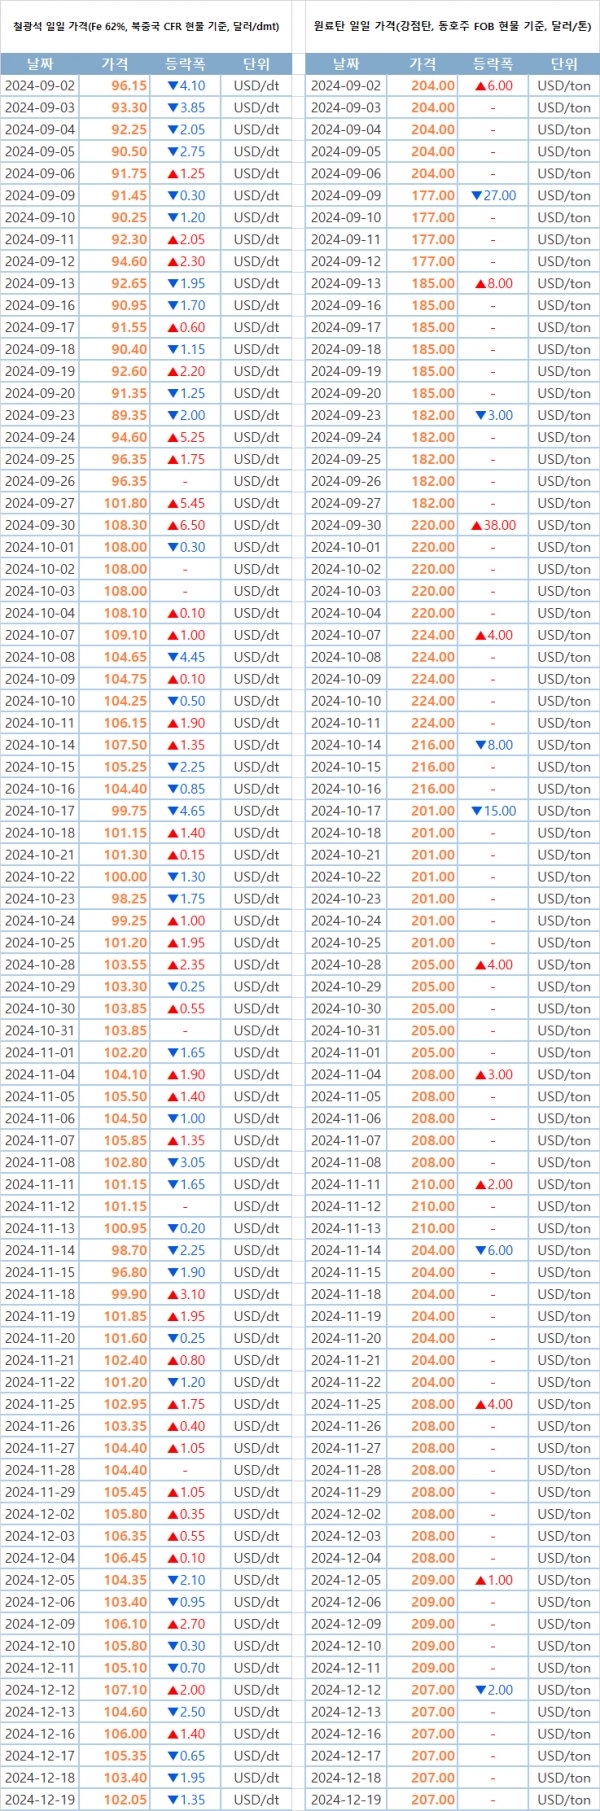The width and height of the screenshot is (600, 1811).
Task: Click the blue down arrow beside 27.00 change
Action: point(476,196)
